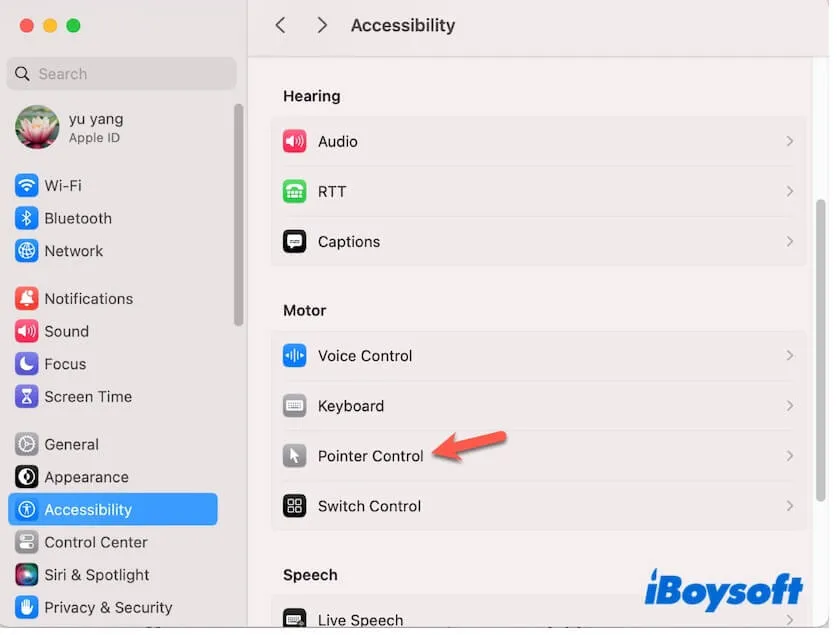Image resolution: width=837 pixels, height=635 pixels.
Task: Select General in the sidebar
Action: point(113,444)
